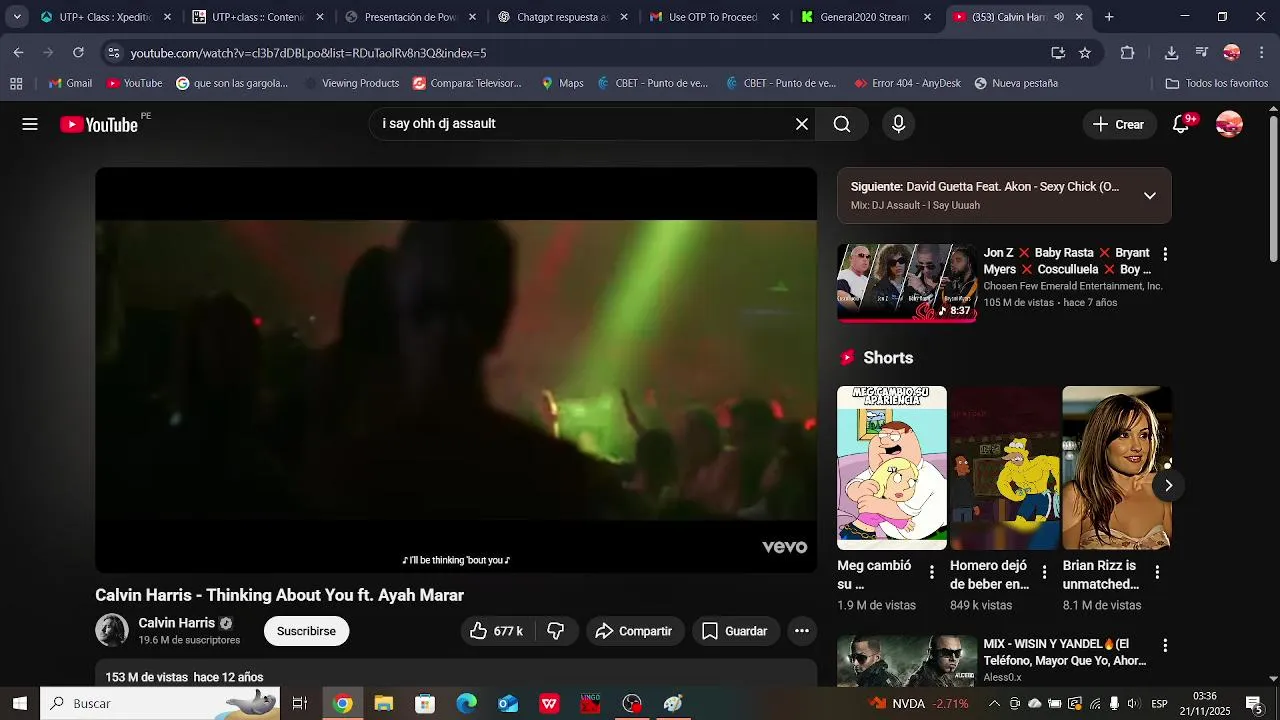Screen dimensions: 1280x720
Task: Run search with the magnifier button
Action: coord(842,124)
